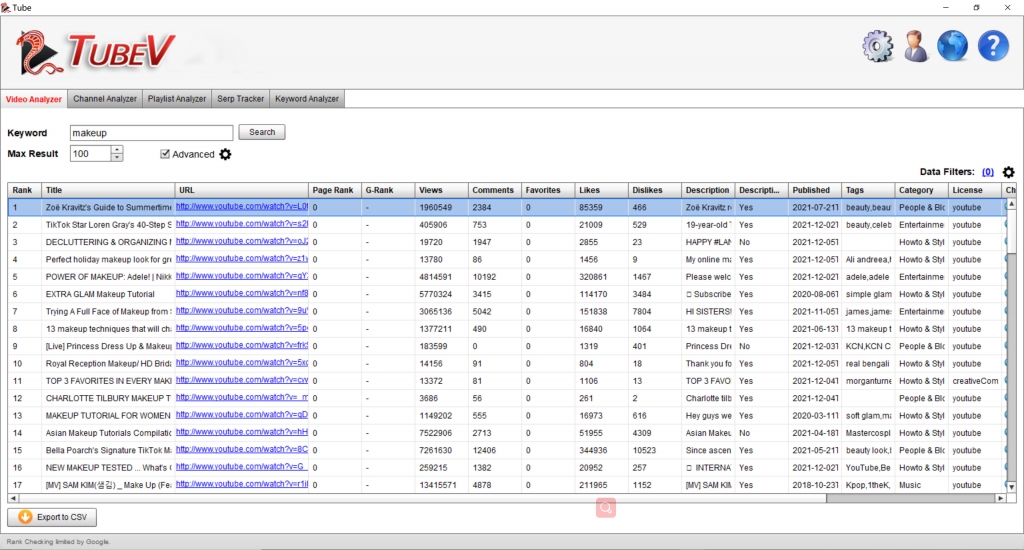Screen dimensions: 1024x550
Task: Open the settings gear in header
Action: coord(878,46)
